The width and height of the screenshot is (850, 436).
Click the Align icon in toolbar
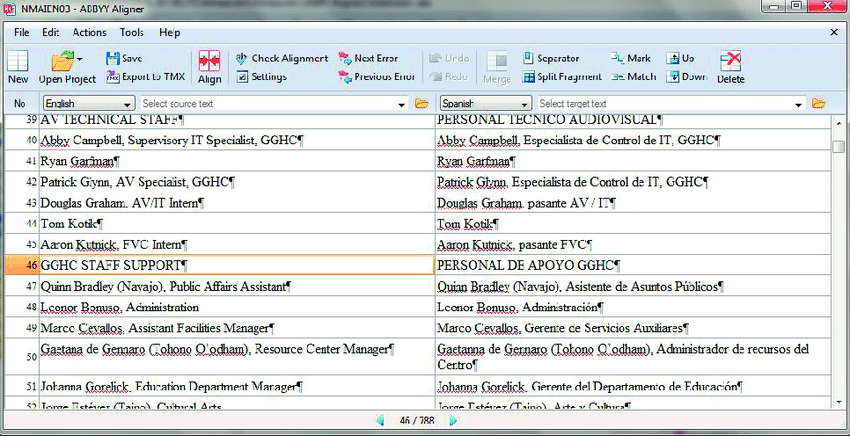pyautogui.click(x=209, y=66)
